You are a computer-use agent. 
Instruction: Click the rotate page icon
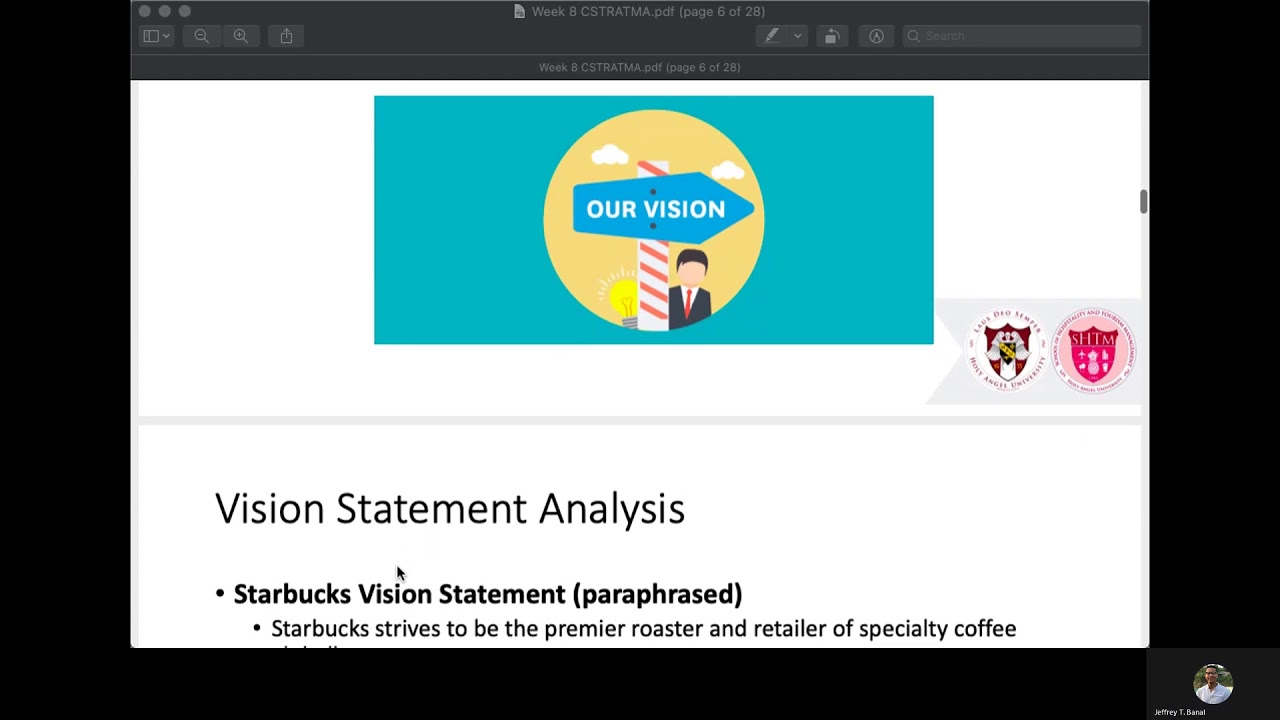(831, 36)
